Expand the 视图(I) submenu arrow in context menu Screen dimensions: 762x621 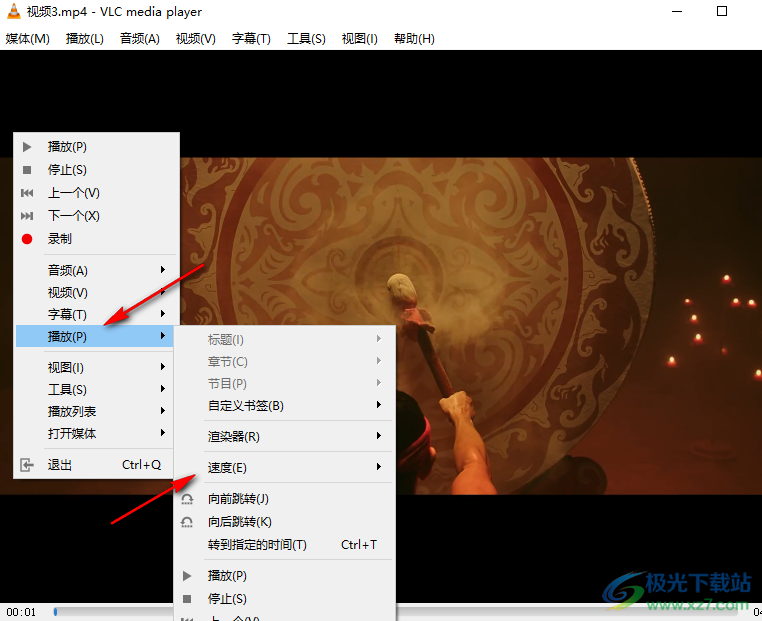point(163,367)
